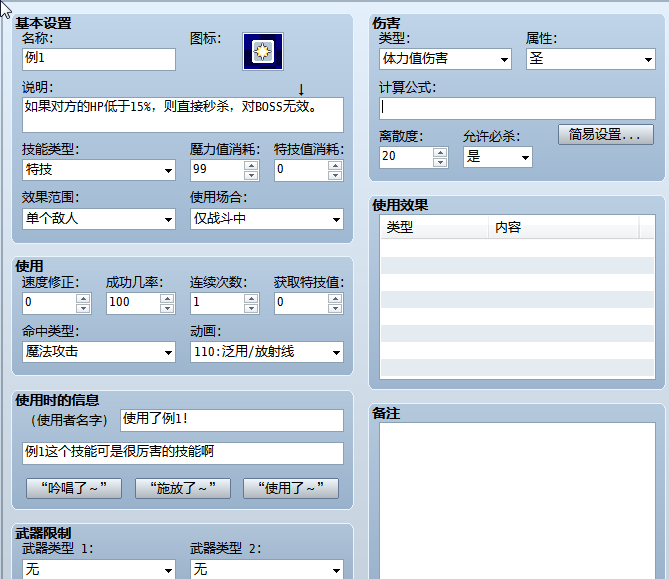Image resolution: width=669 pixels, height=579 pixels.
Task: Click the 成功几率 value 100 field
Action: pyautogui.click(x=134, y=303)
